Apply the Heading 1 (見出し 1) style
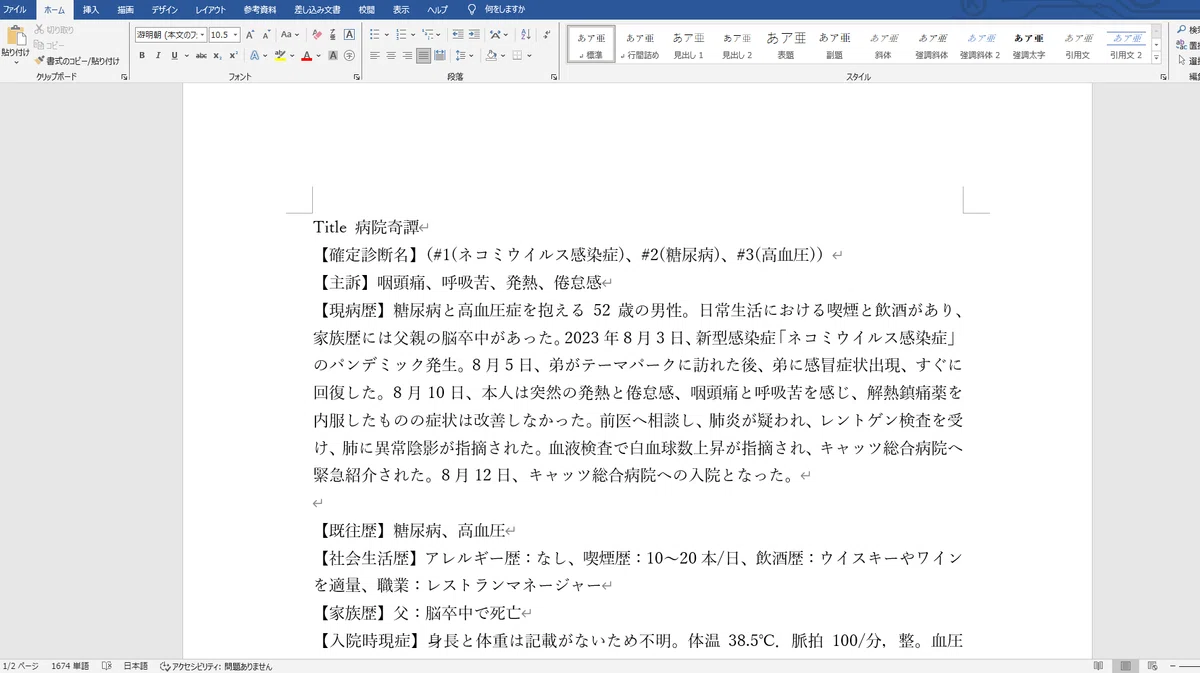Image resolution: width=1200 pixels, height=673 pixels. [688, 44]
